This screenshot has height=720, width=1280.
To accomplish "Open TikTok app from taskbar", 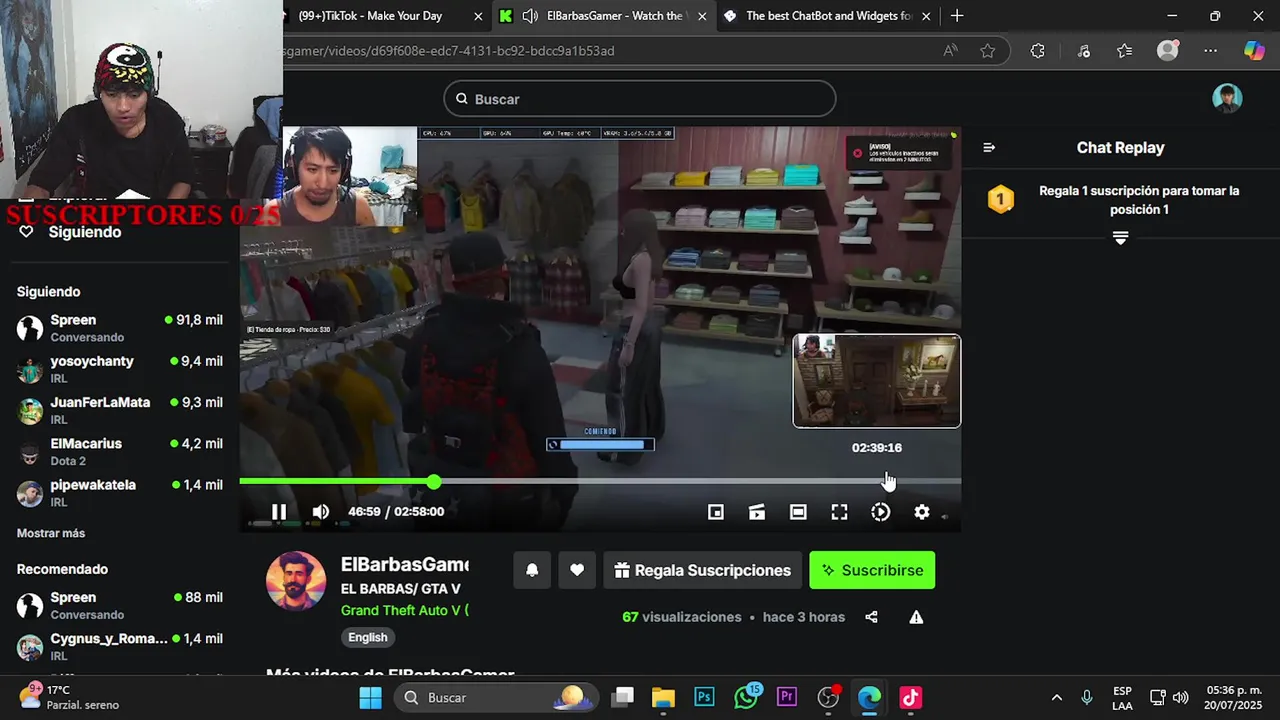I will [x=910, y=697].
